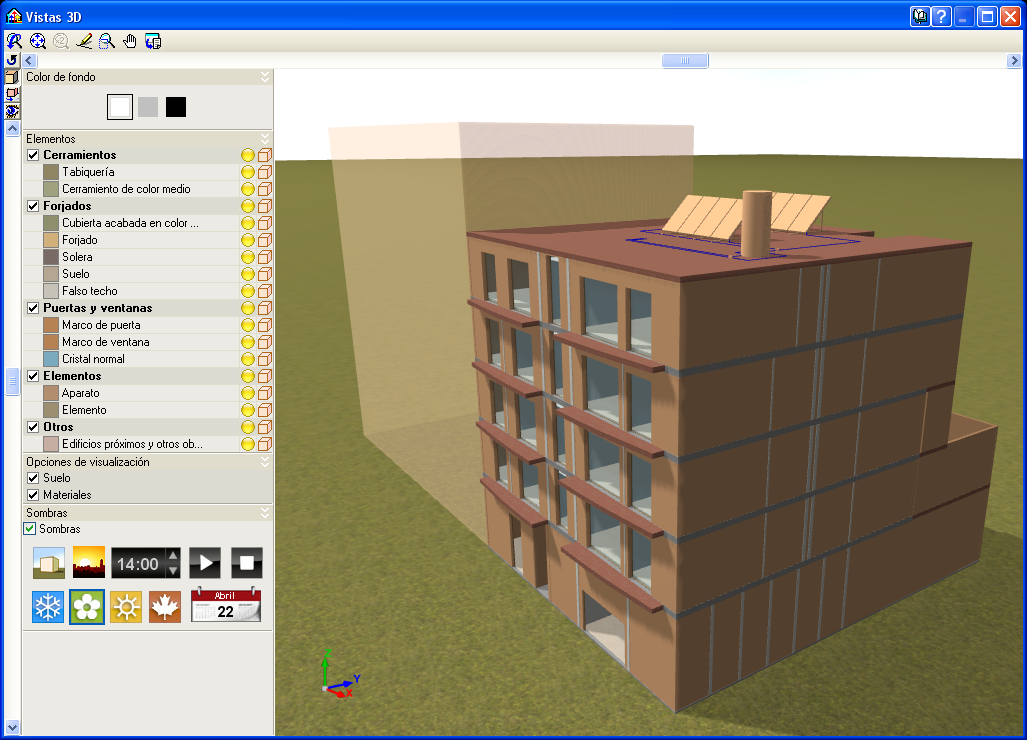The image size is (1027, 740).
Task: Select the autumn leaf season
Action: (x=165, y=607)
